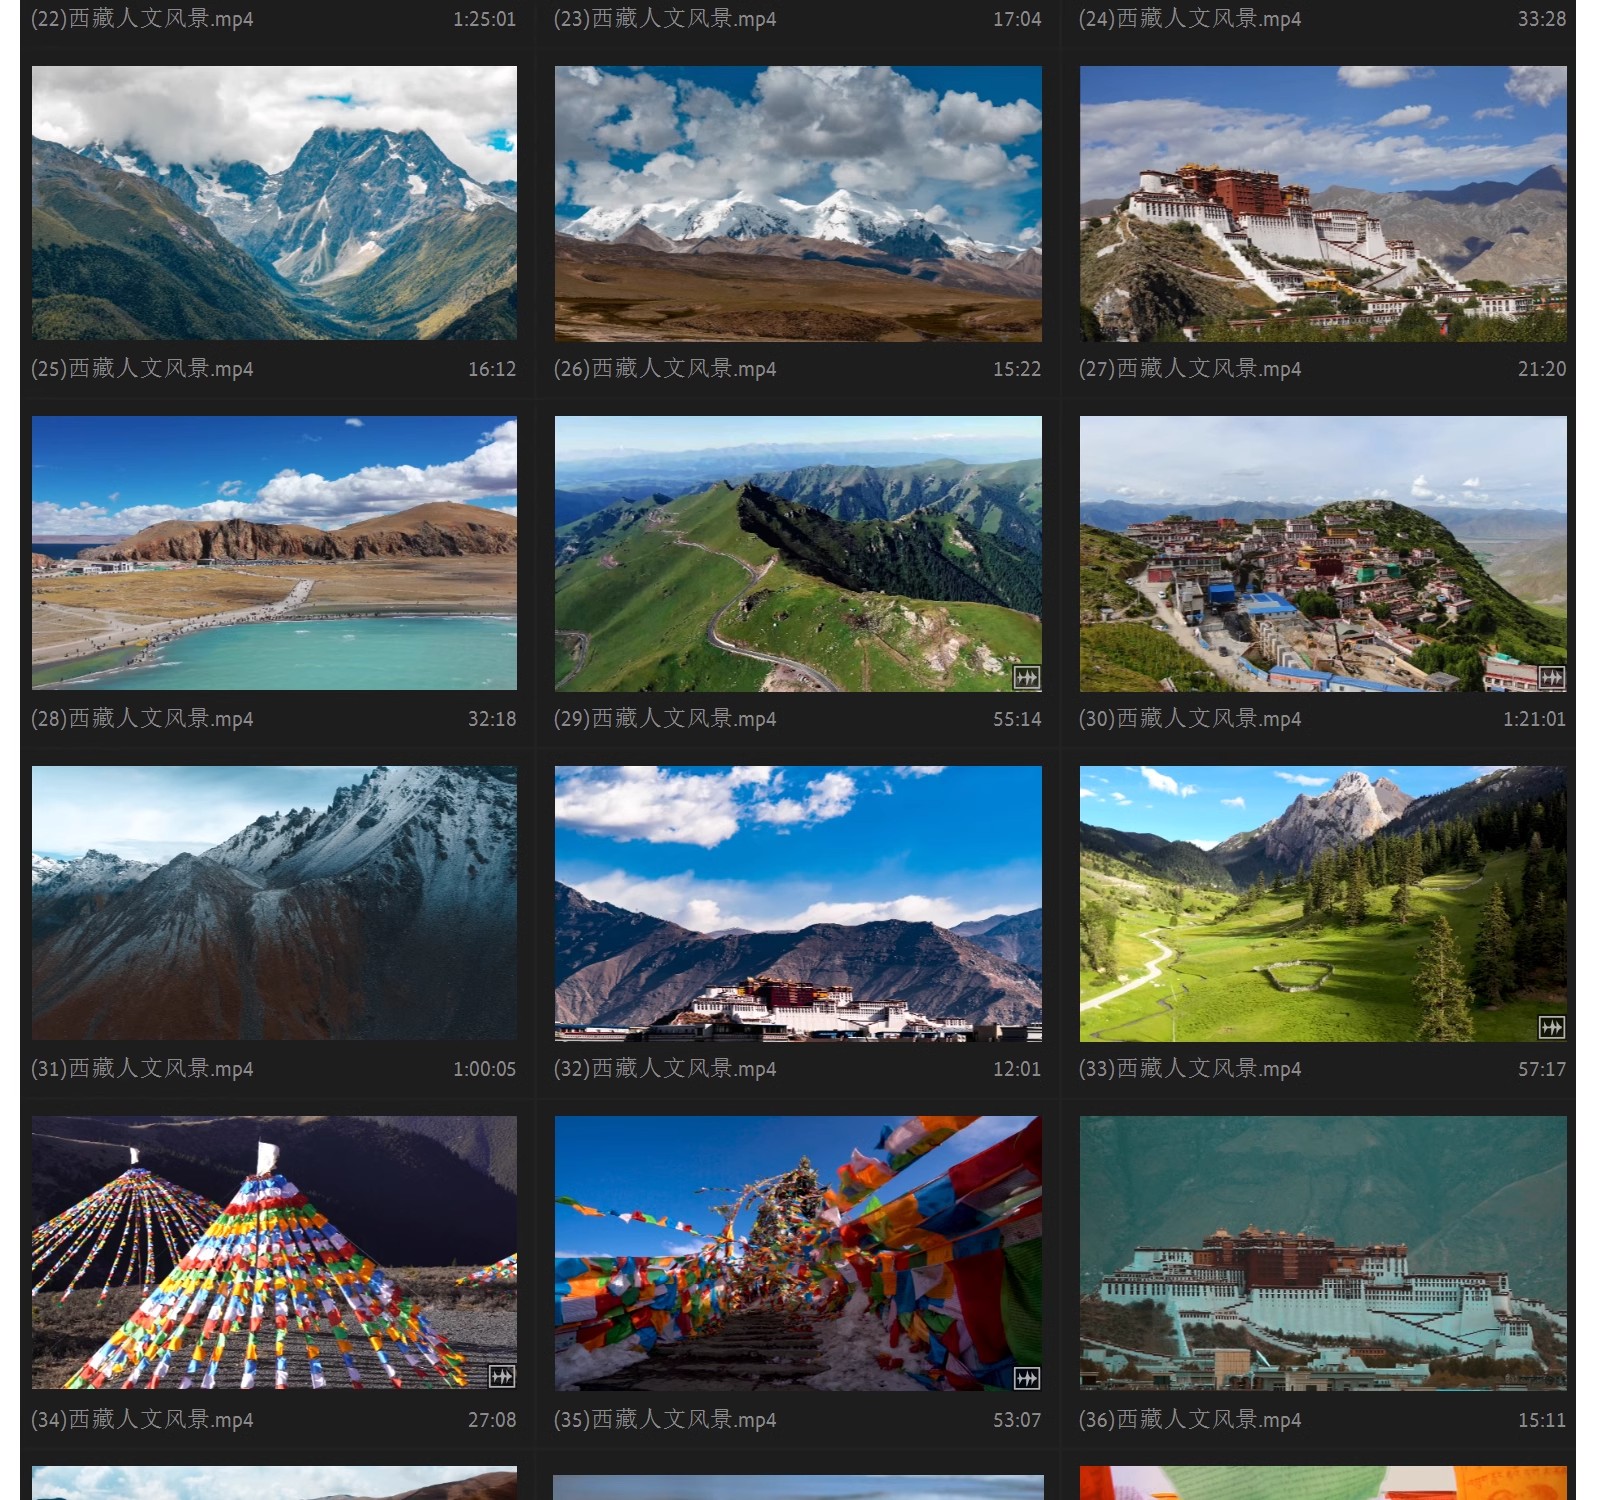This screenshot has height=1500, width=1600.
Task: Click the "1:21:01" duration of clip (30)
Action: (1535, 719)
